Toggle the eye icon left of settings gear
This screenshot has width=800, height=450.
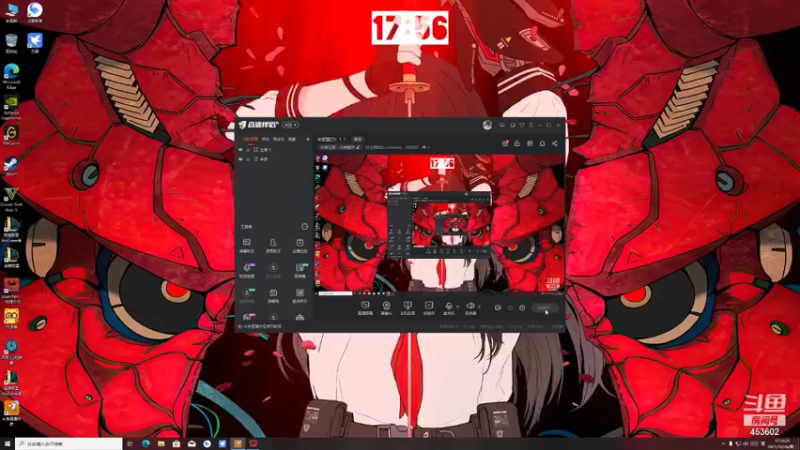pyautogui.click(x=510, y=308)
